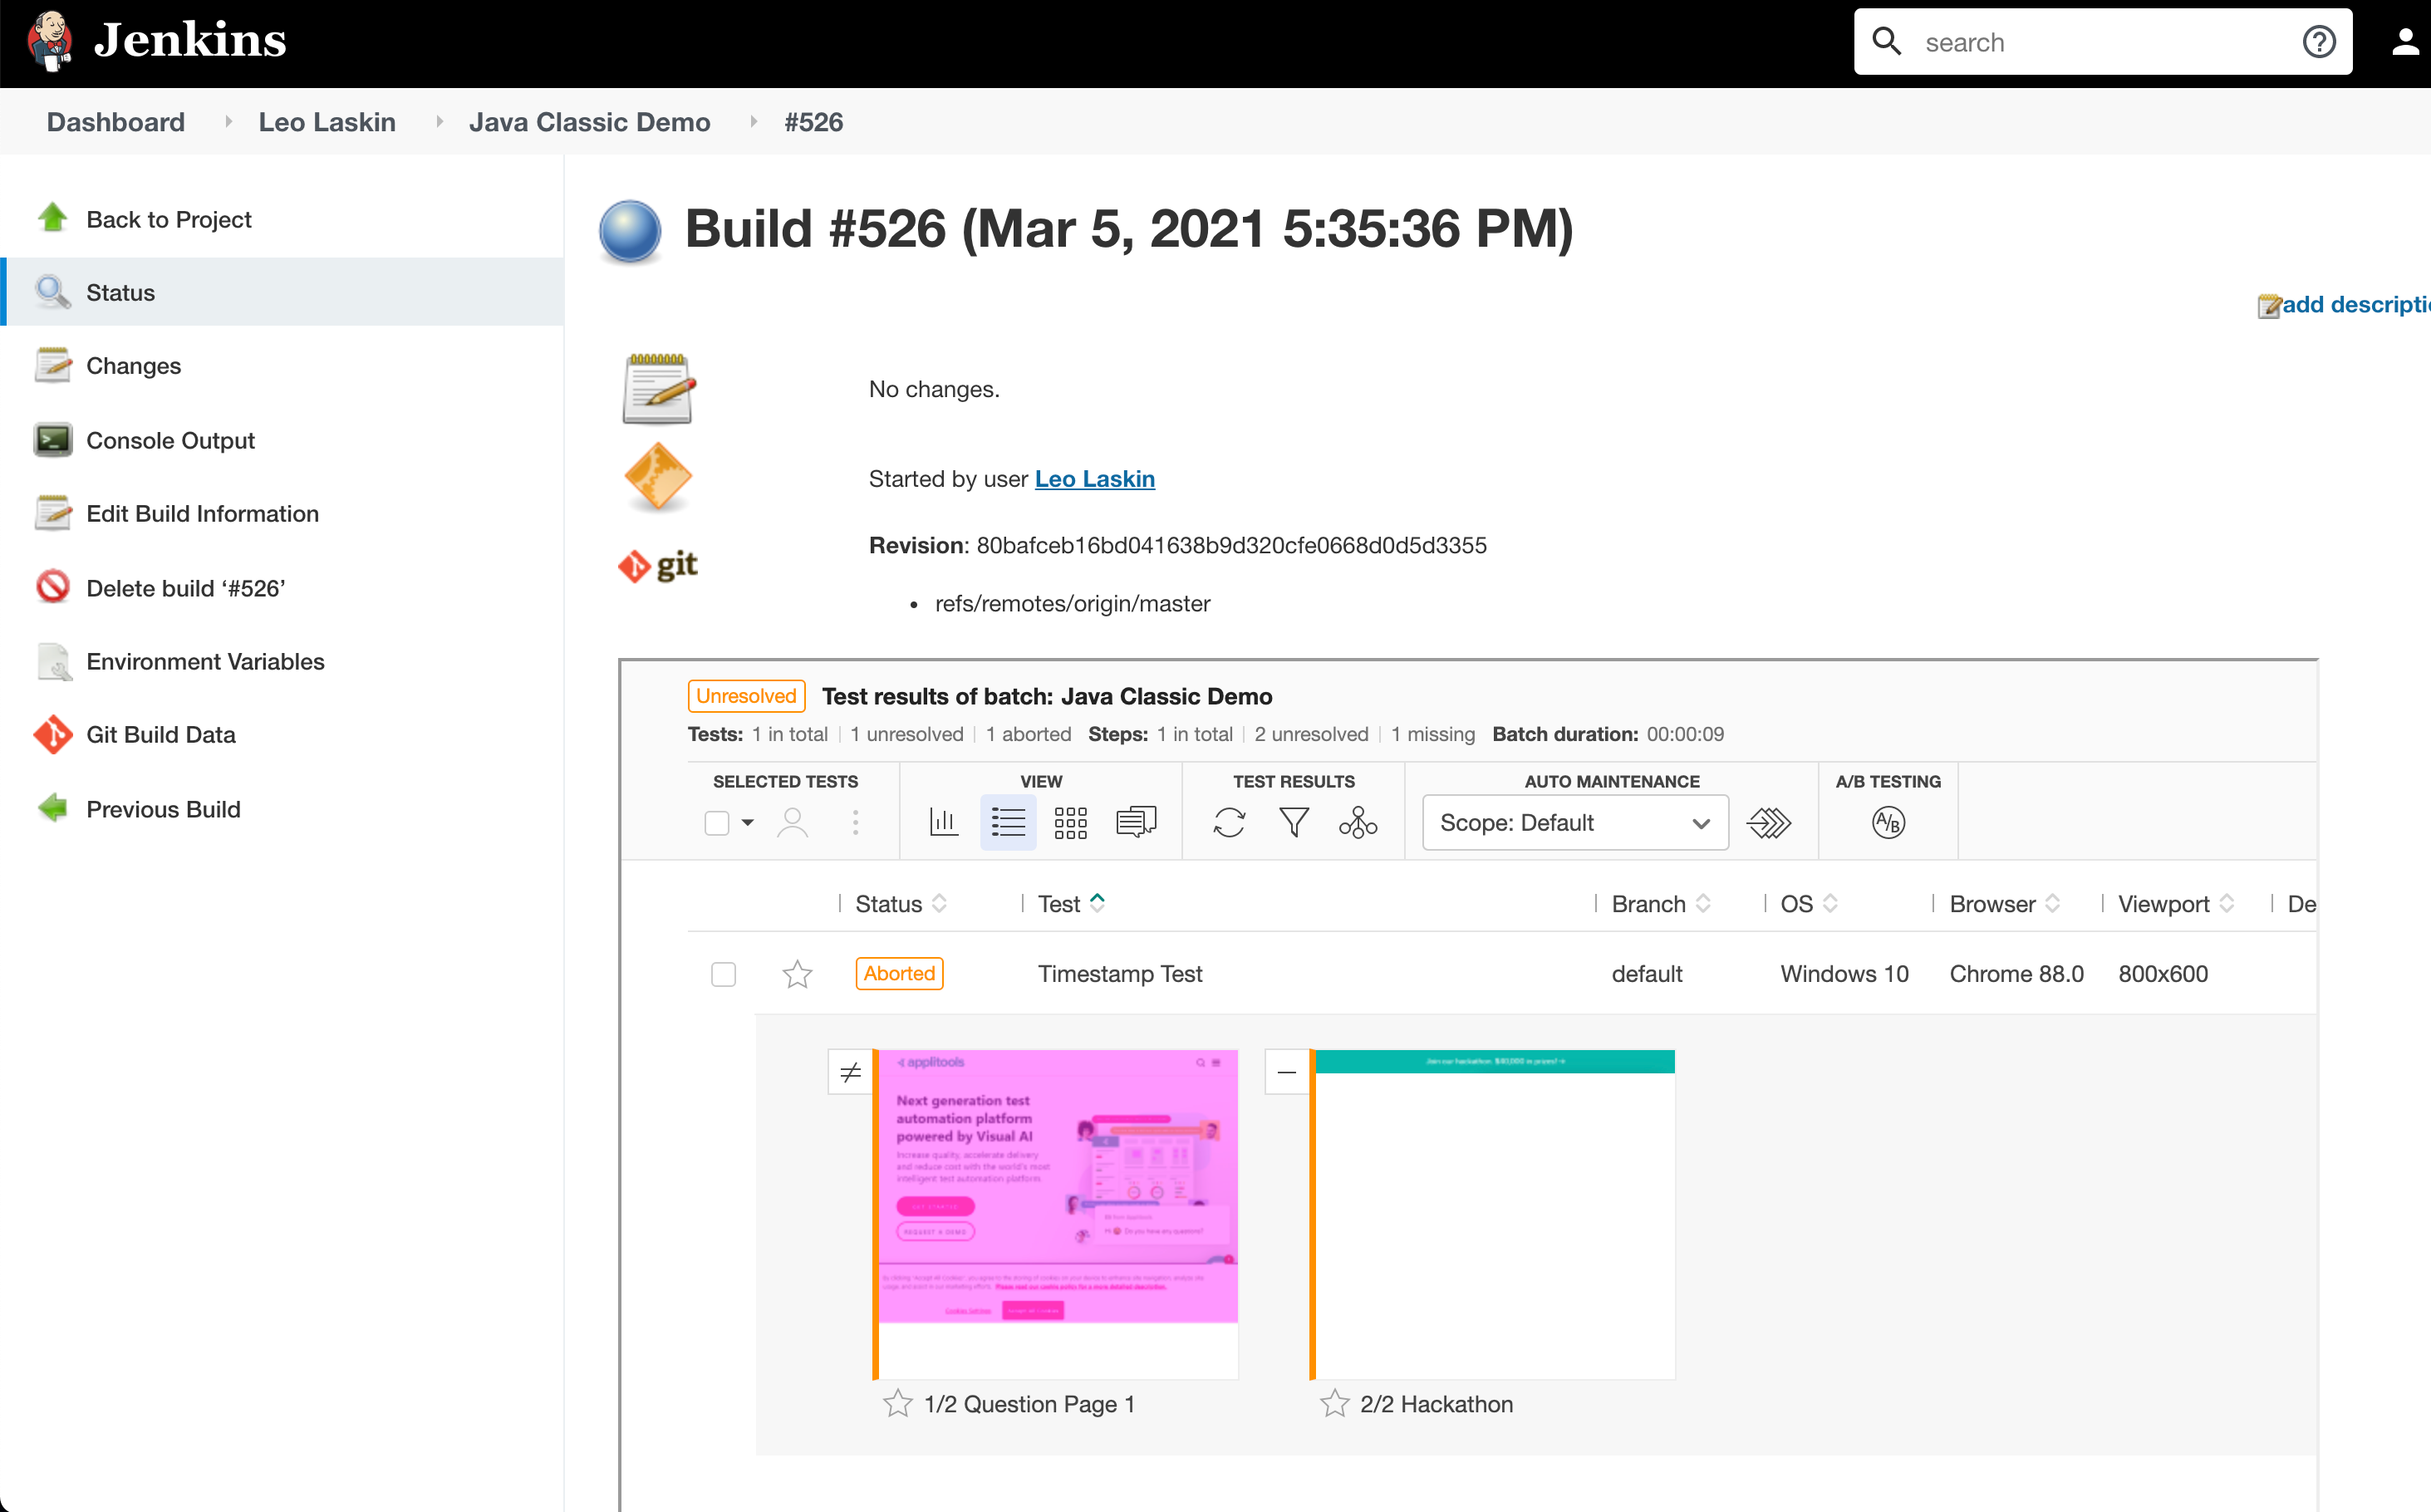This screenshot has width=2431, height=1512.
Task: Open the Scope: Default dropdown
Action: 1574,823
